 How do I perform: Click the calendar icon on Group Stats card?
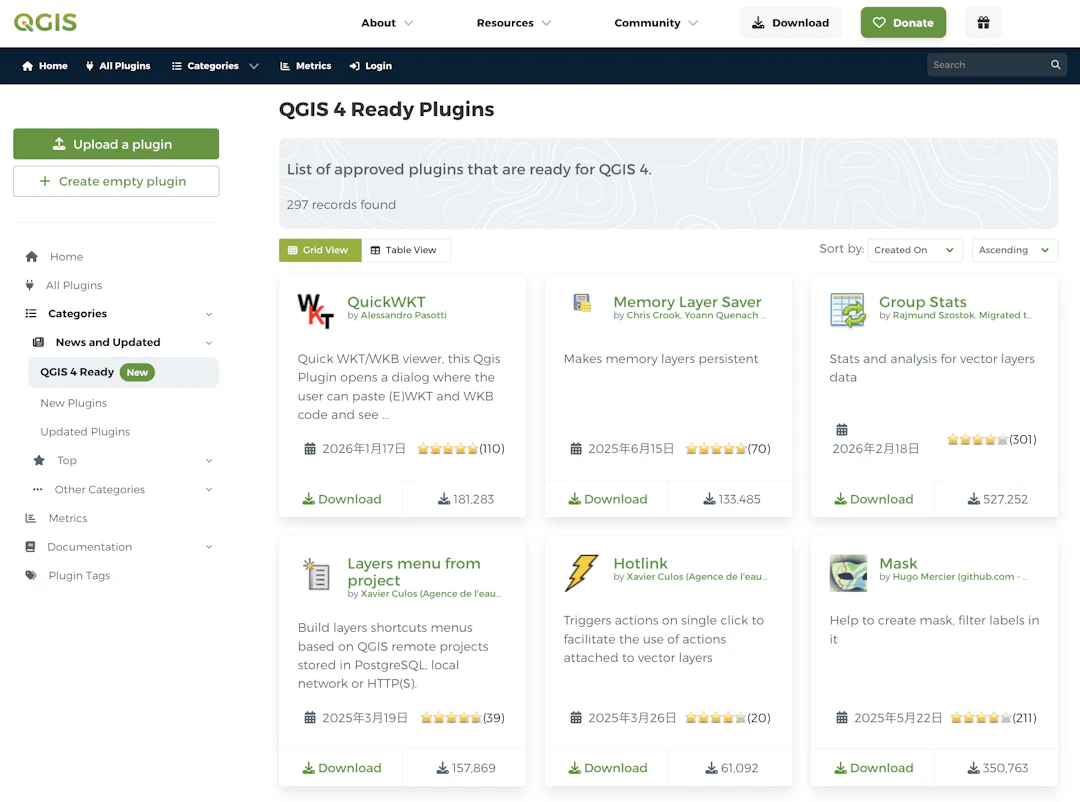pyautogui.click(x=842, y=430)
